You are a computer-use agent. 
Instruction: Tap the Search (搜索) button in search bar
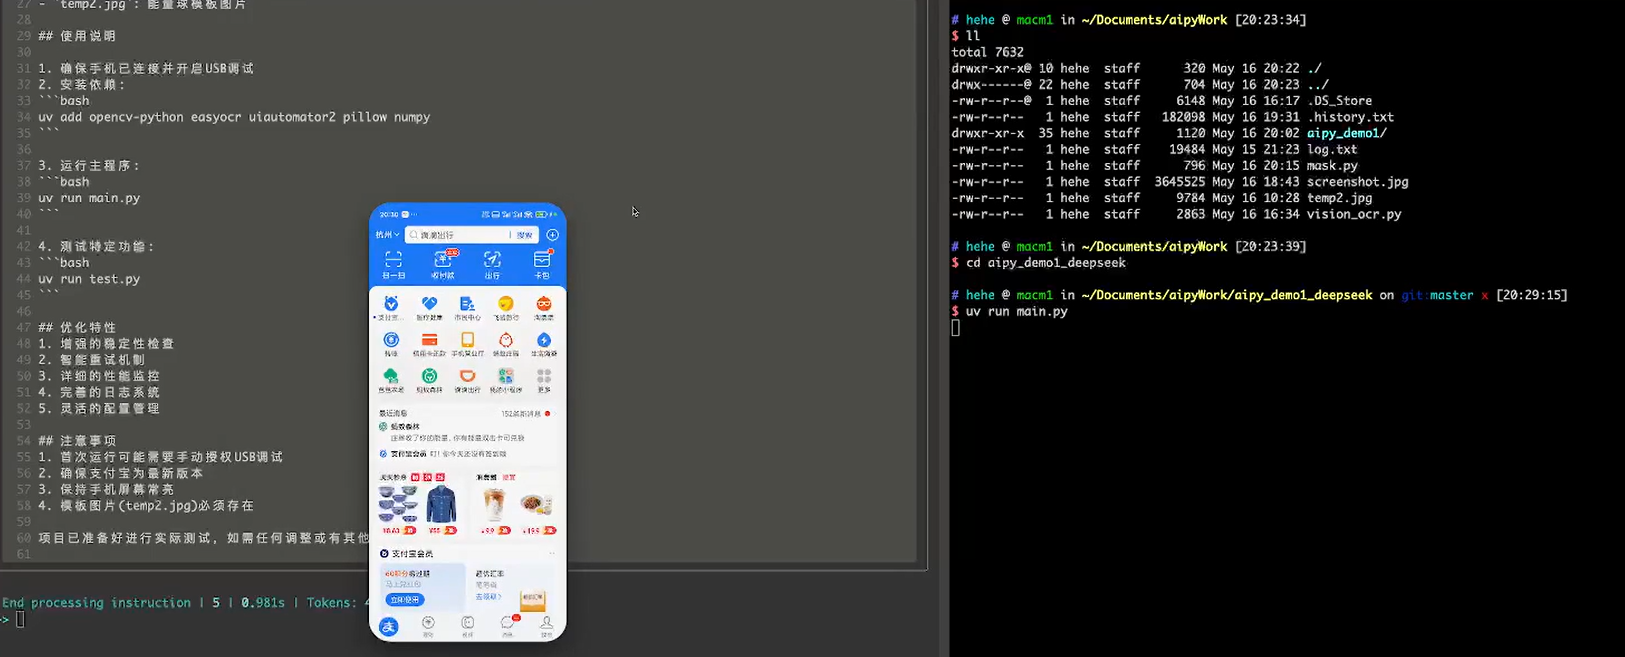524,235
